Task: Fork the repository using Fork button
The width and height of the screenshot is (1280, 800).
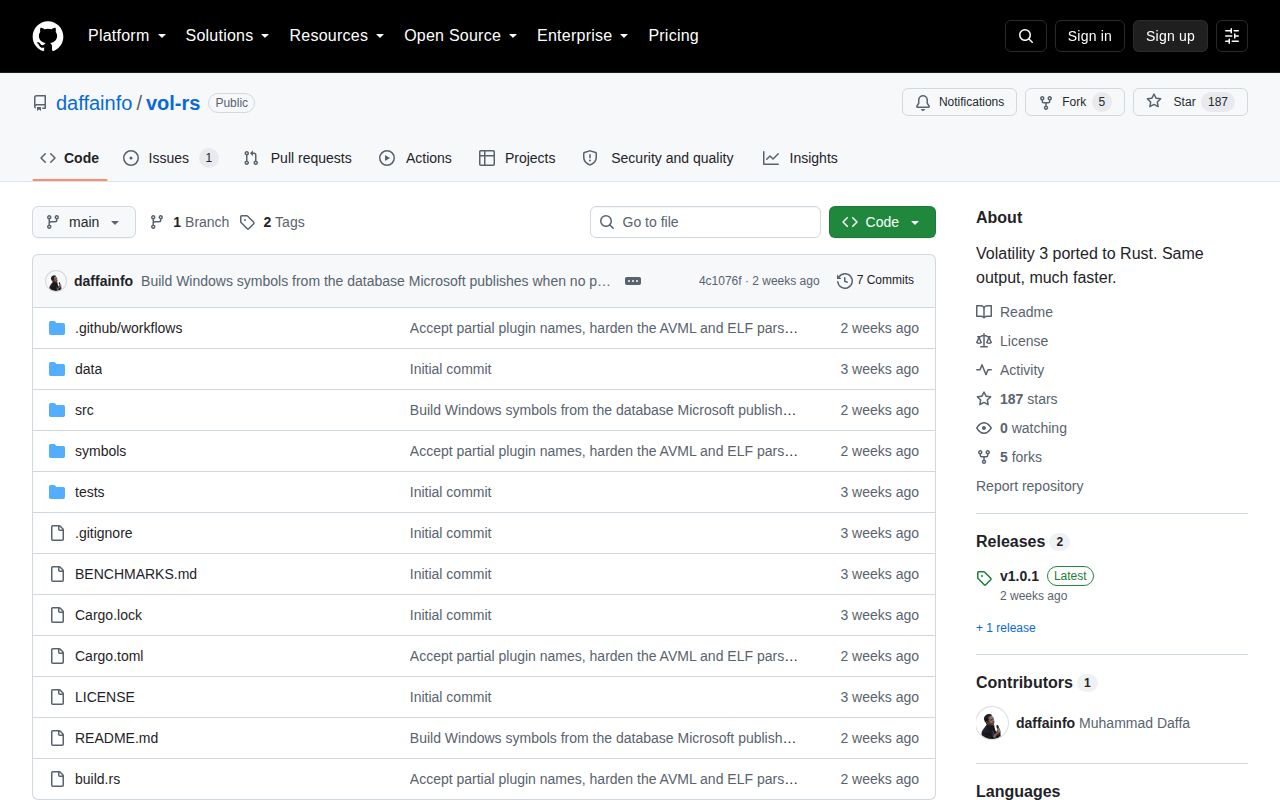Action: point(1074,102)
